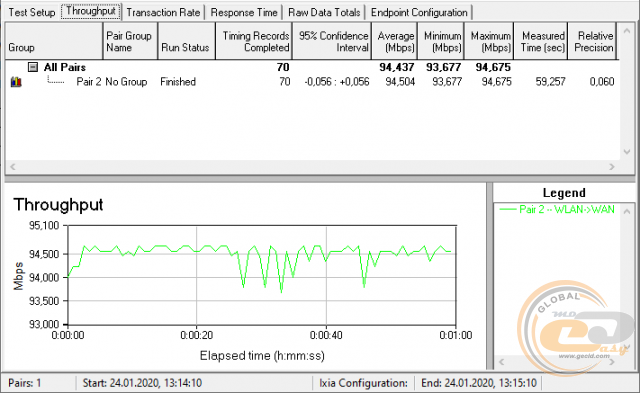
Task: Click Pair 2 maximum value 94,675
Action: [496, 82]
